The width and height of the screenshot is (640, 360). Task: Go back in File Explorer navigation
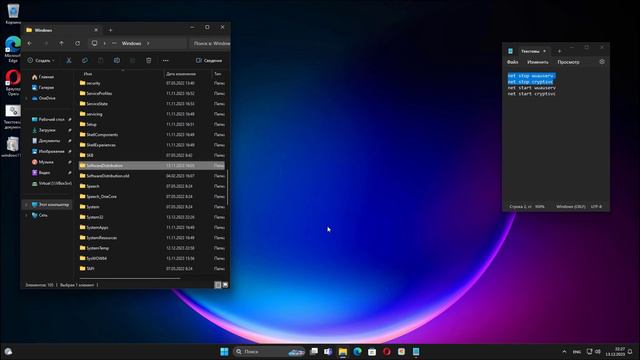point(29,43)
